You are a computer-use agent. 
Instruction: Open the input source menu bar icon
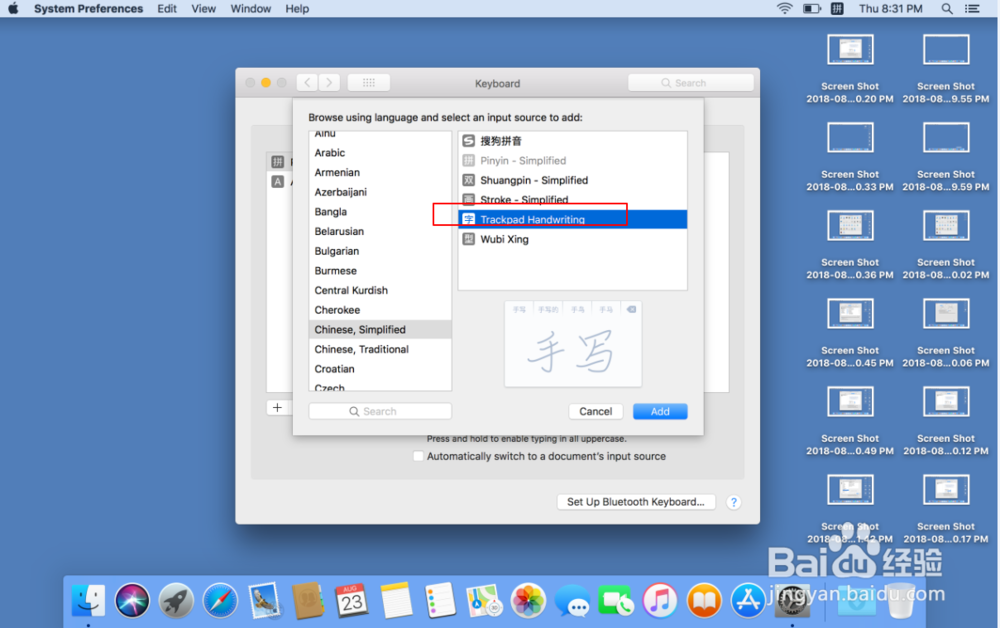[x=837, y=8]
